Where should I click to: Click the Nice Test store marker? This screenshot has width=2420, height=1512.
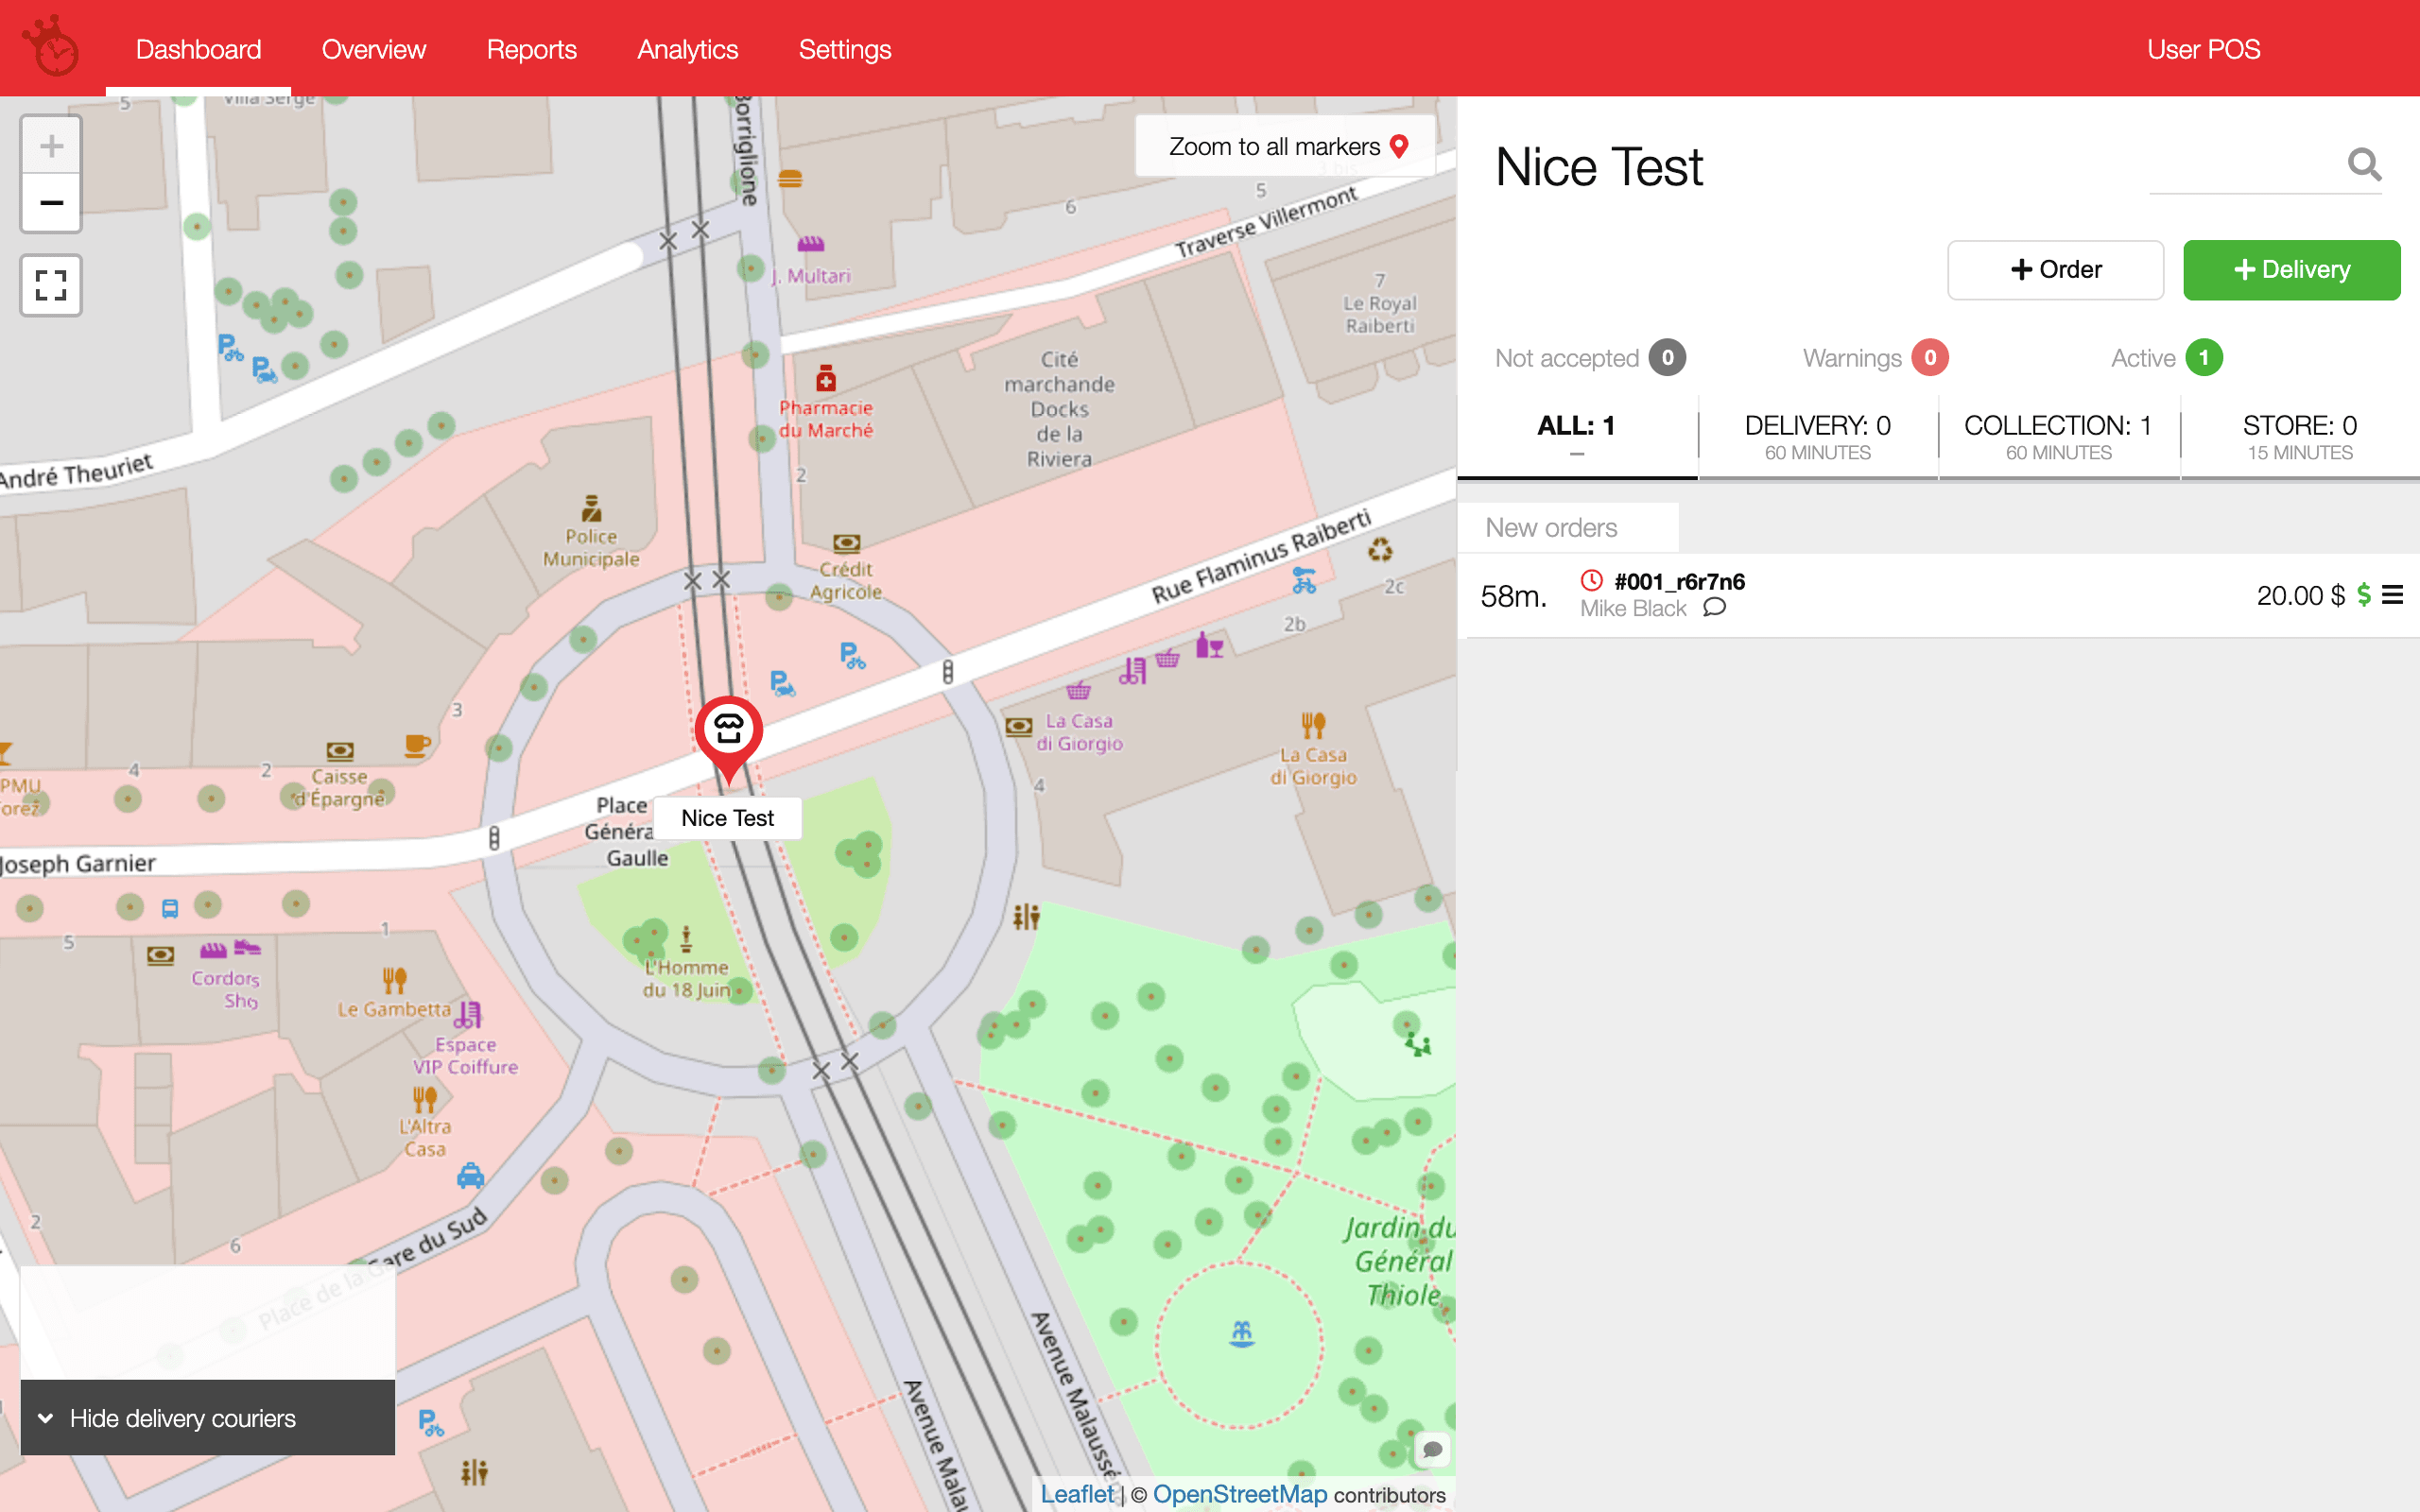click(x=728, y=738)
